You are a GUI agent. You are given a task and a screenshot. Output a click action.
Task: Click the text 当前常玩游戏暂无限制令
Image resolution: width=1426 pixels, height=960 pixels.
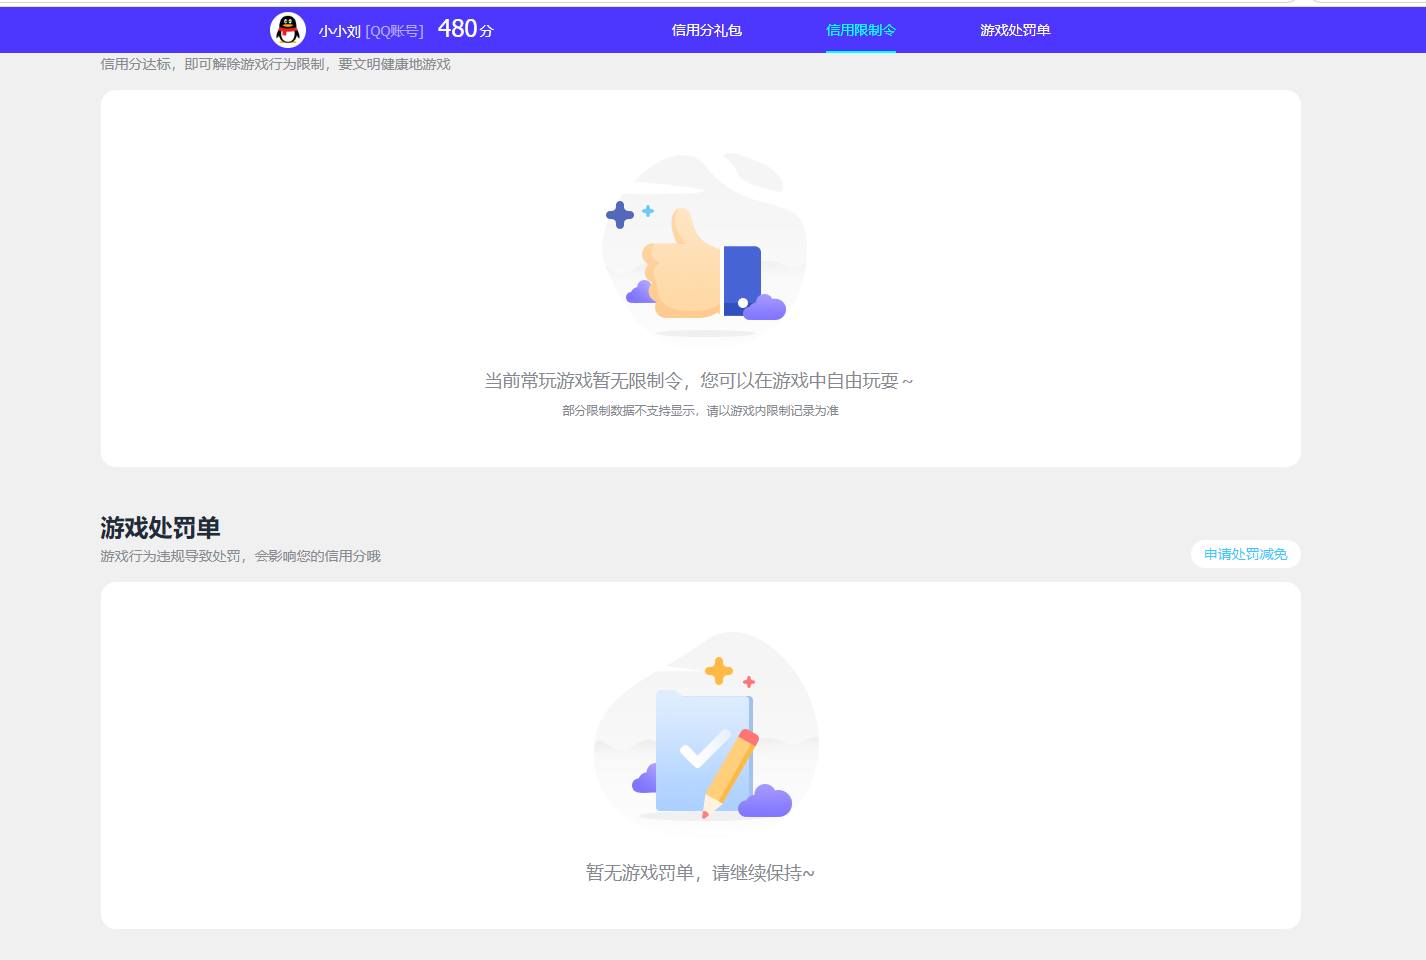(x=584, y=381)
